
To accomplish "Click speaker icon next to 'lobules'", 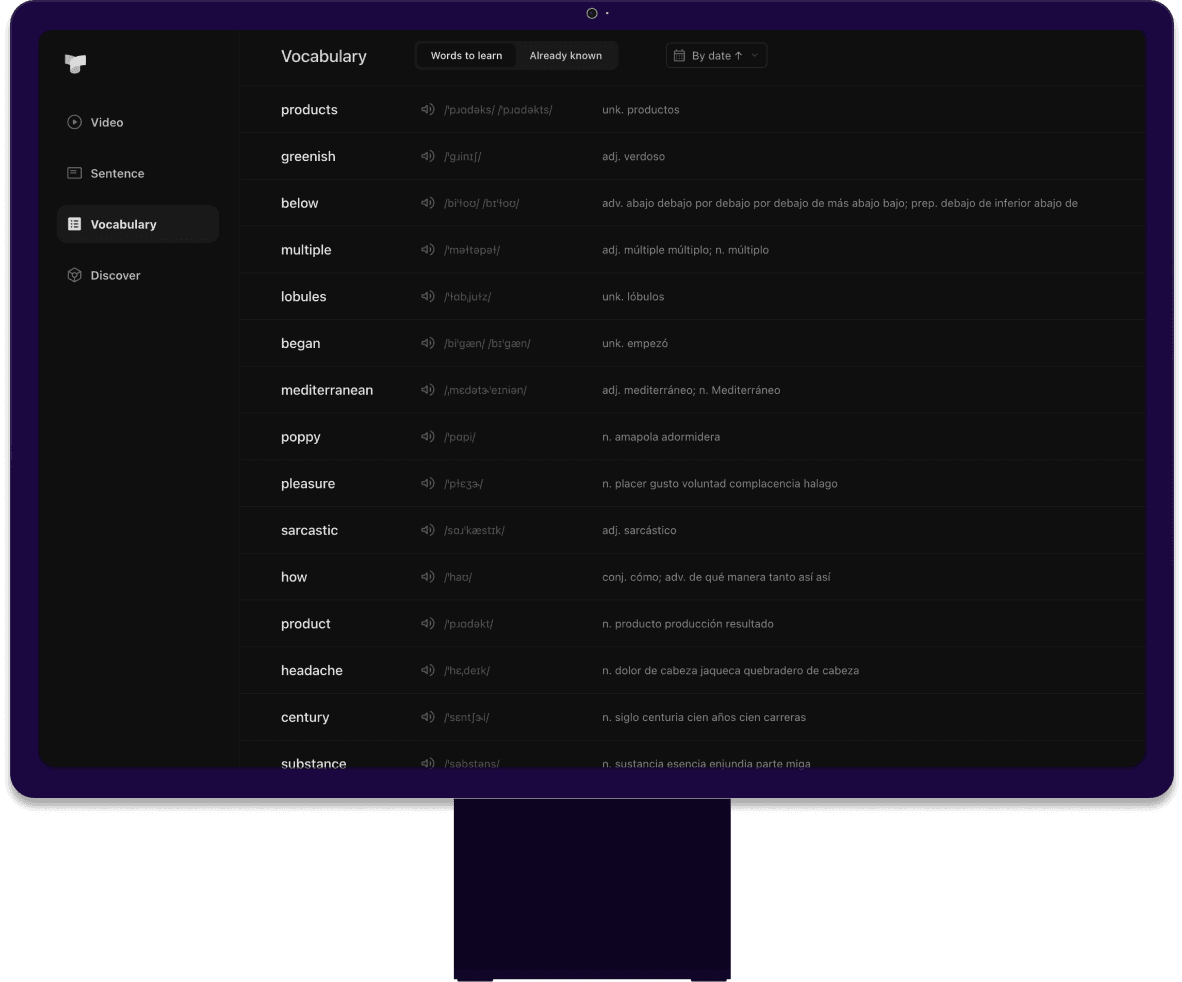I will point(427,297).
